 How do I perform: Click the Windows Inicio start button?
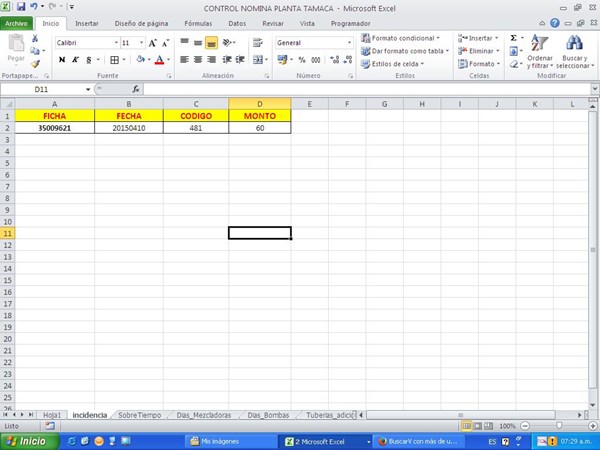(30, 441)
